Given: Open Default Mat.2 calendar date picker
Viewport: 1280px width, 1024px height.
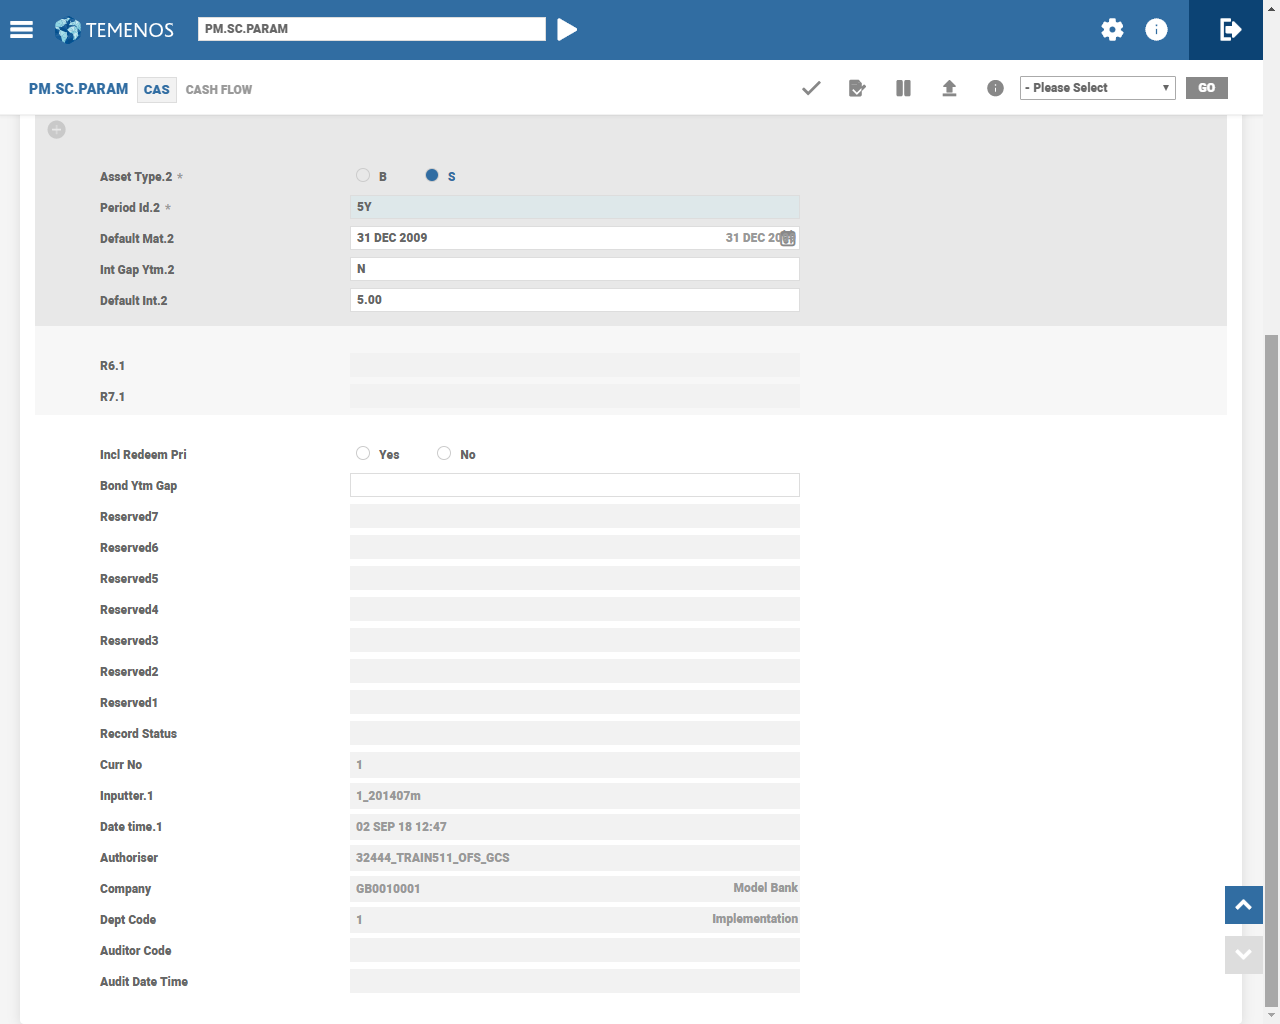Looking at the screenshot, I should (788, 238).
